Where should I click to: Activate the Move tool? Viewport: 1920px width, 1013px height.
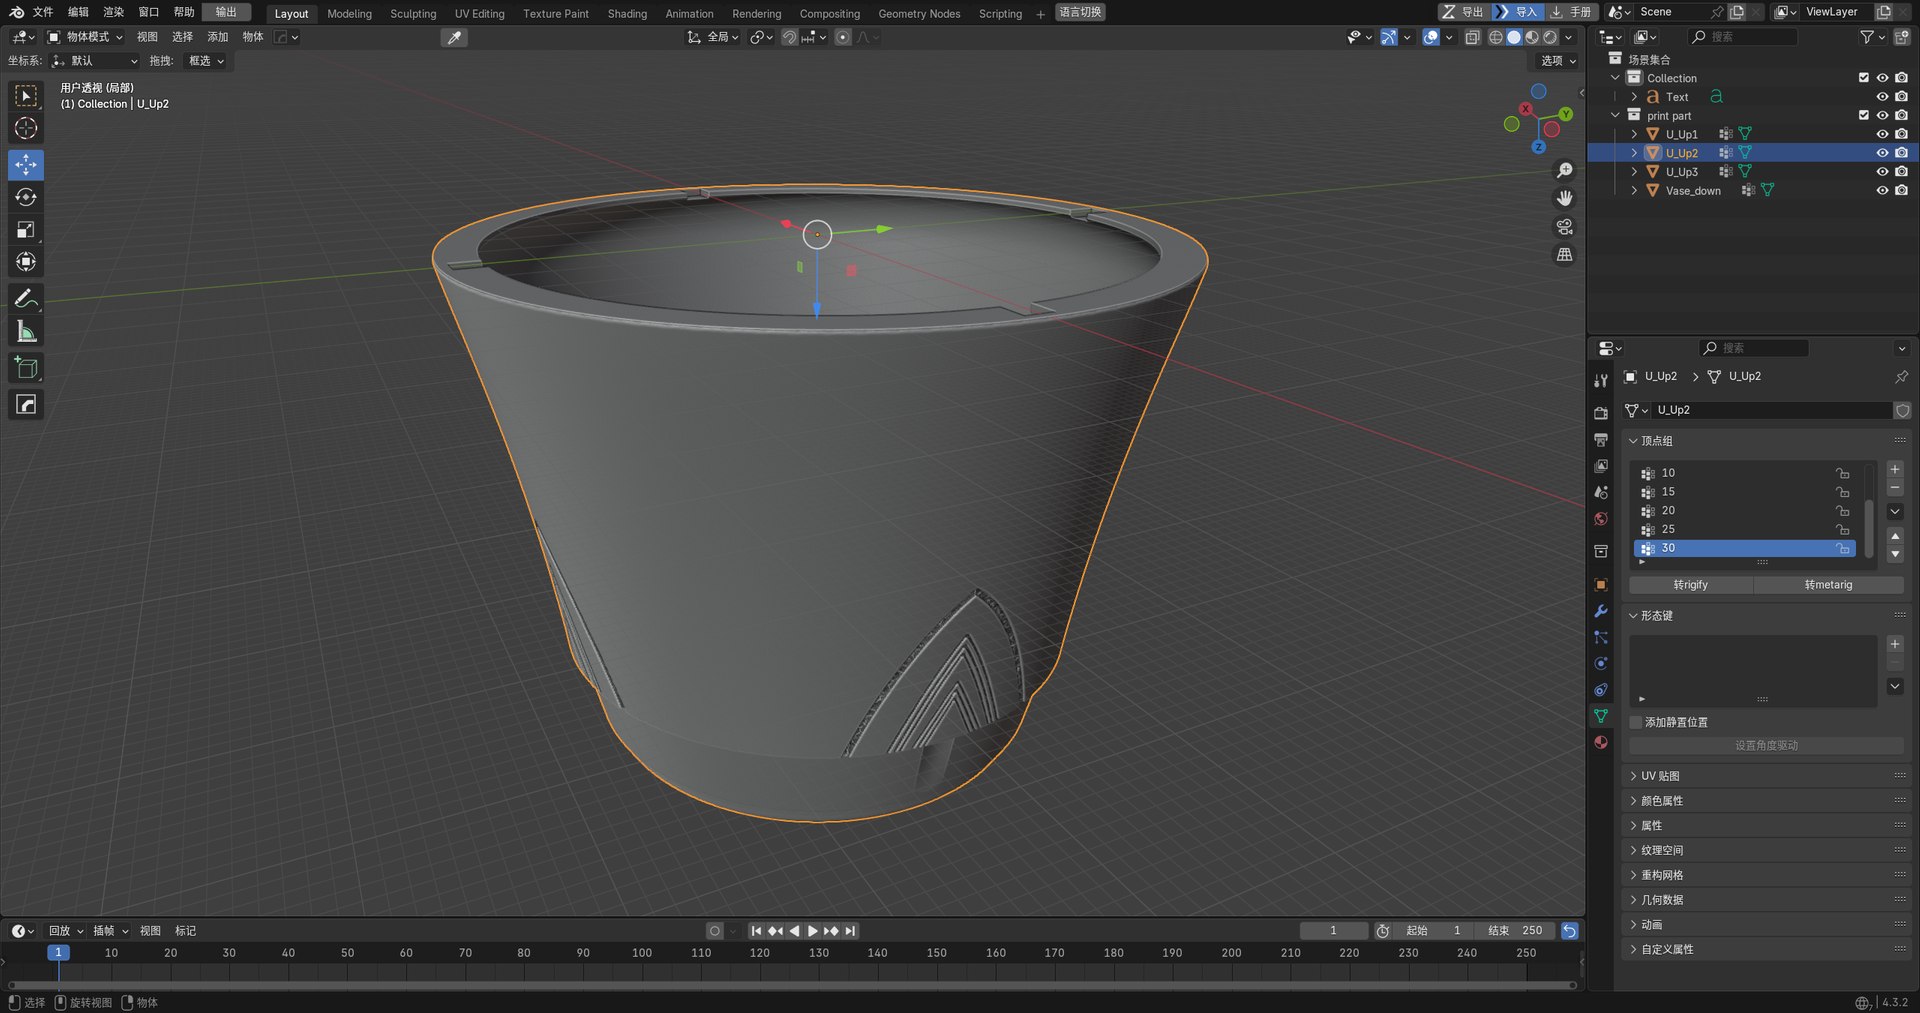click(26, 165)
